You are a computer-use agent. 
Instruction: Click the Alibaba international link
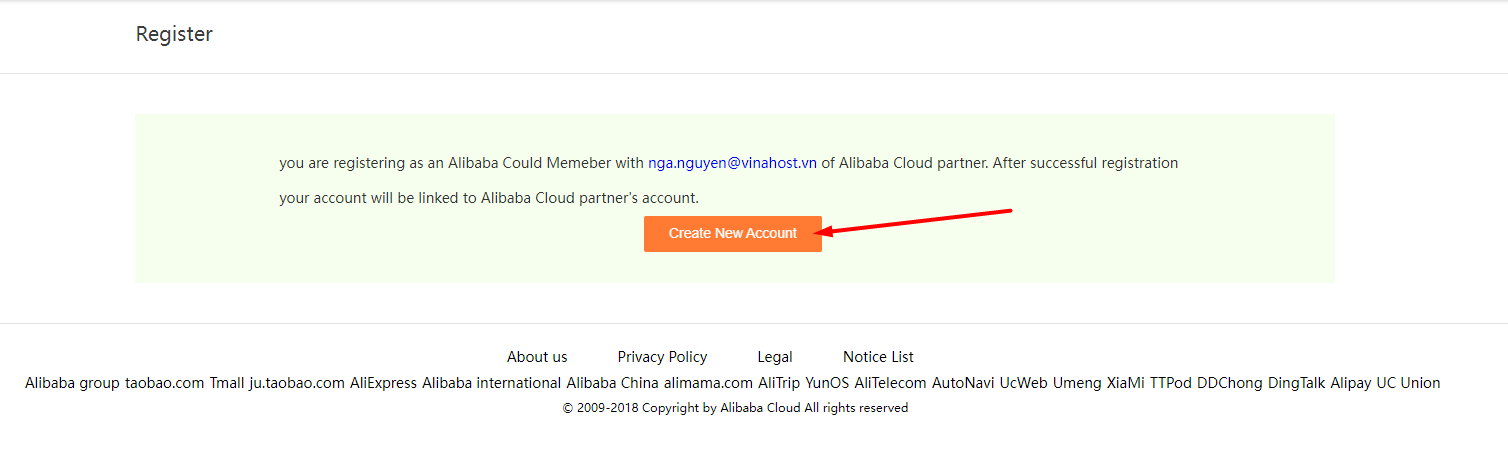(x=491, y=383)
